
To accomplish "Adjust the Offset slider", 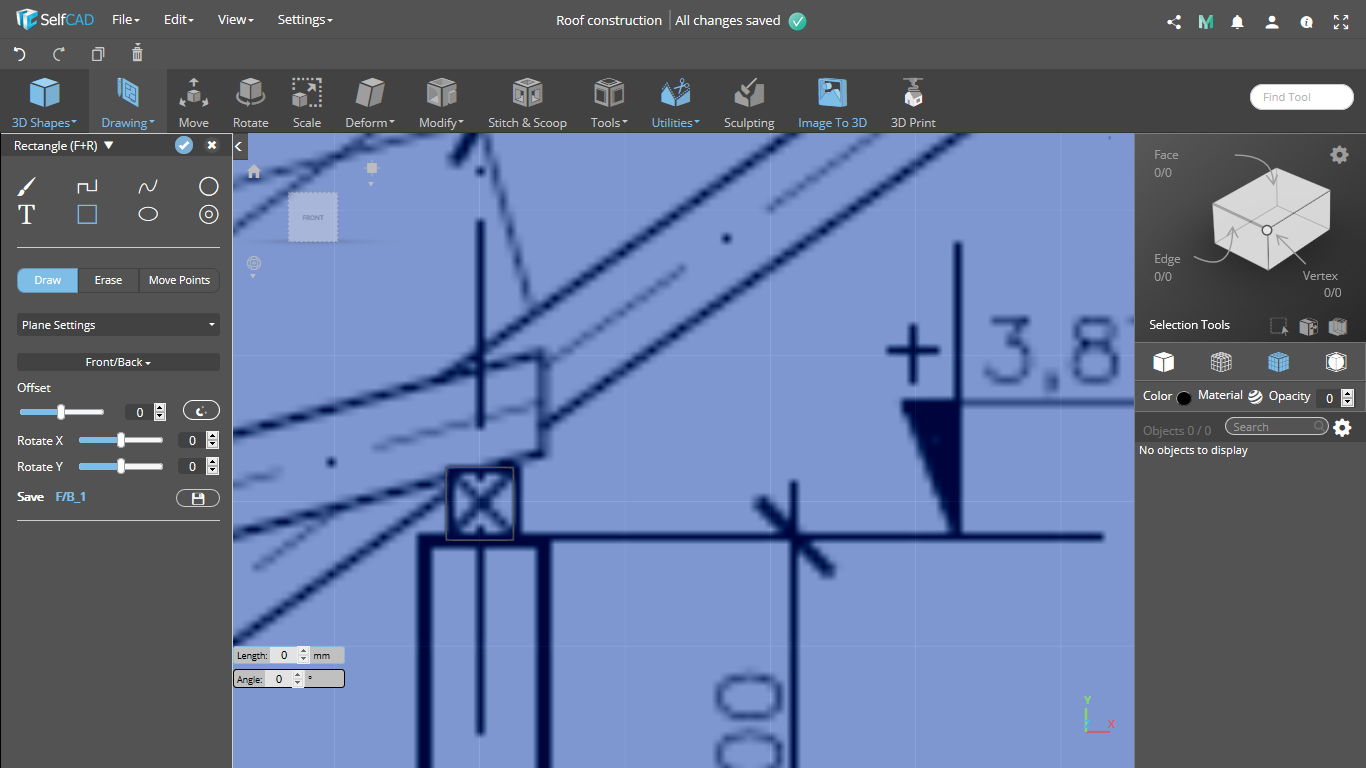I will pos(61,412).
